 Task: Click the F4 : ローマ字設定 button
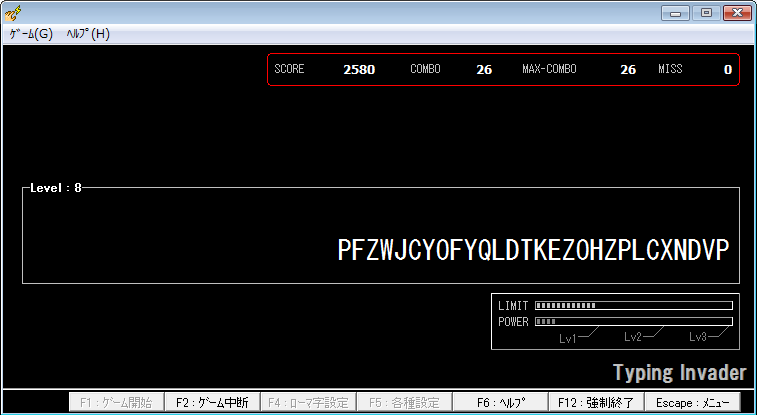point(308,402)
